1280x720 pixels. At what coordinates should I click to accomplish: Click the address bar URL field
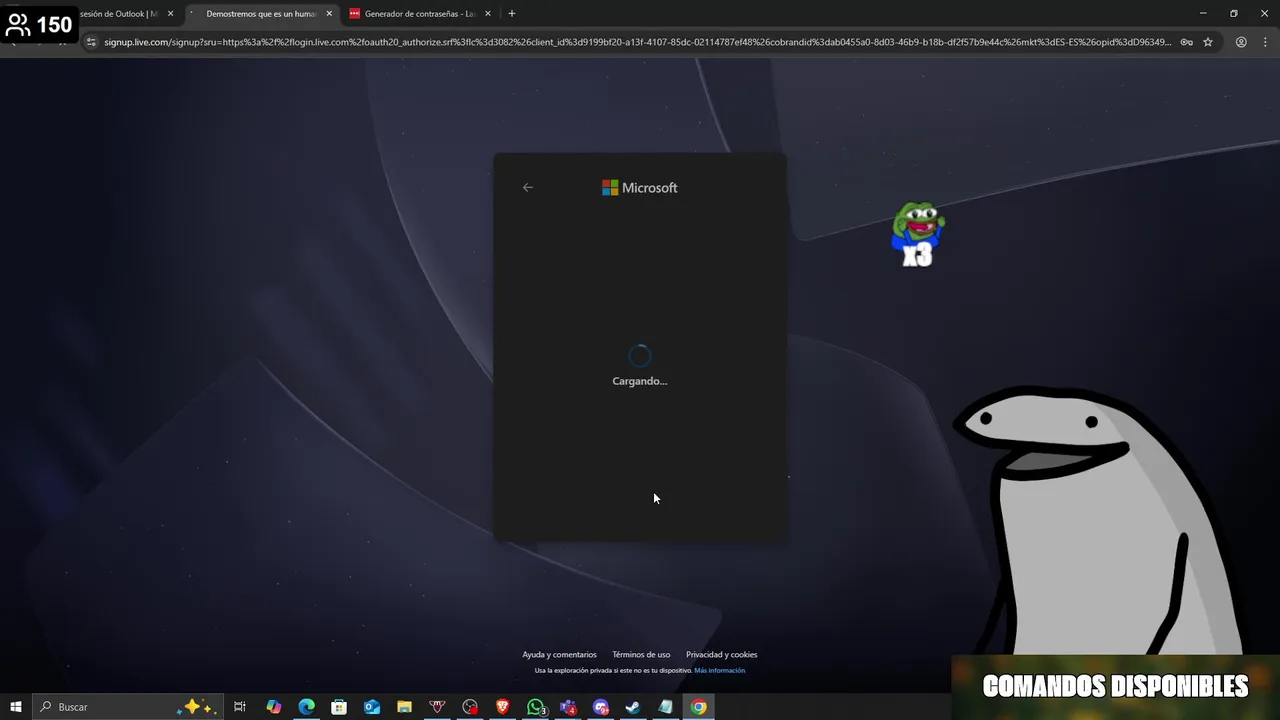(637, 42)
